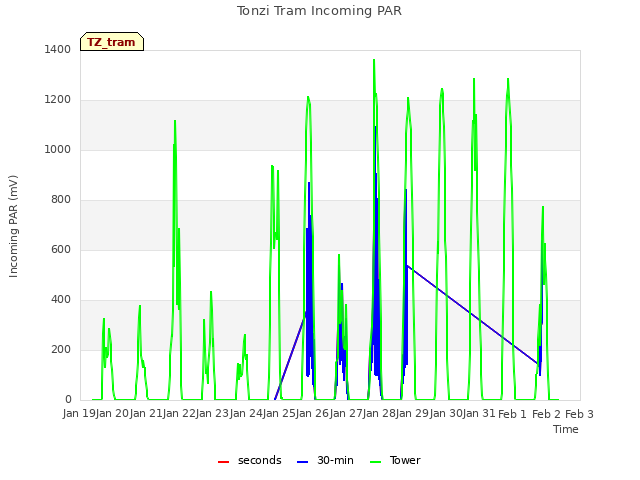Click the blue 30-min legend swatch
The width and height of the screenshot is (640, 480).
(x=302, y=462)
